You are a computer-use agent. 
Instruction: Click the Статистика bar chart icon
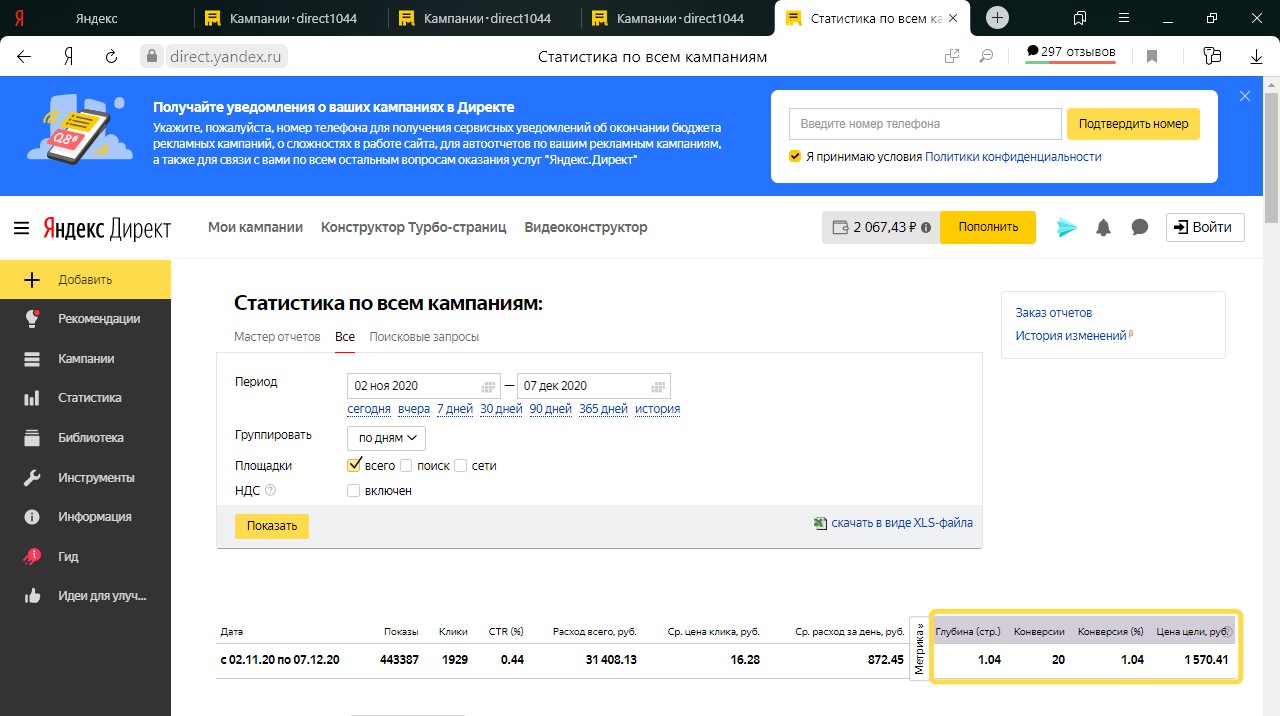[x=32, y=398]
